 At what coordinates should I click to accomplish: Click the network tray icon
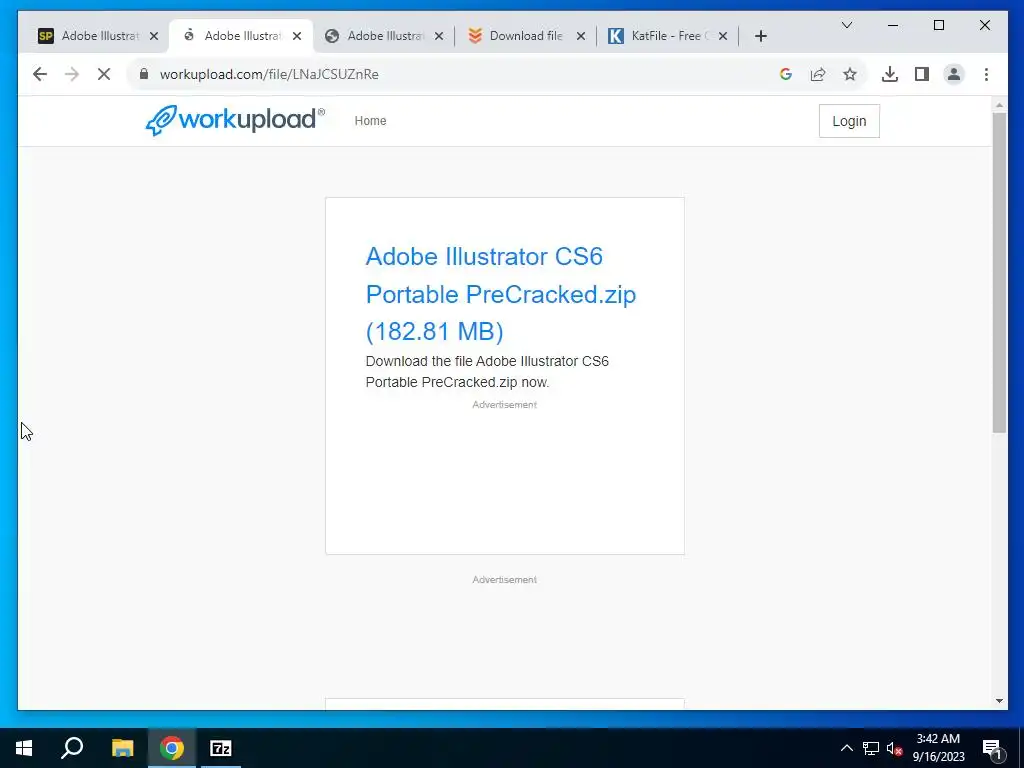tap(871, 748)
